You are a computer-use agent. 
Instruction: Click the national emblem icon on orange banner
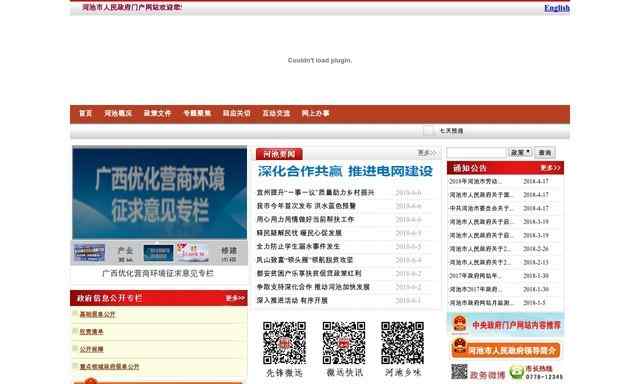tap(460, 346)
